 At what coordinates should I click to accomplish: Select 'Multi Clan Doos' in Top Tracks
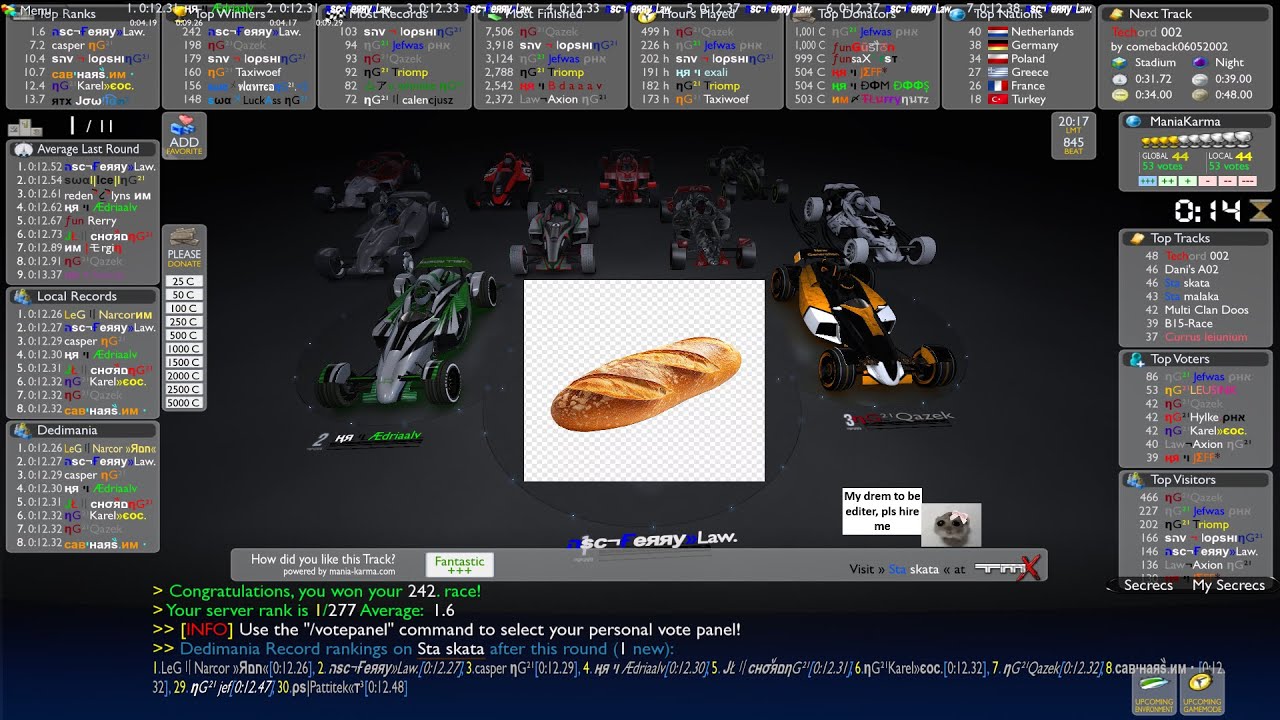pos(1207,310)
